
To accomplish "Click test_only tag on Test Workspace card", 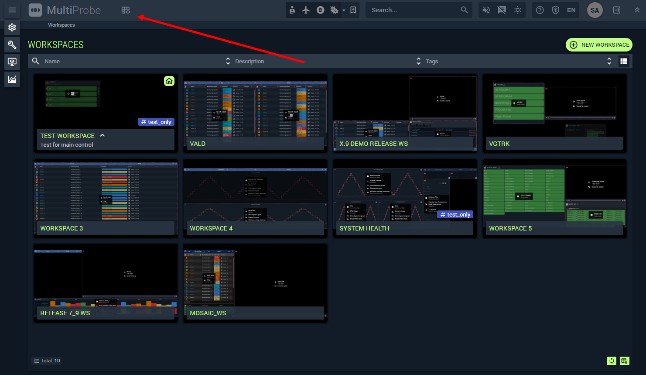I will 156,122.
